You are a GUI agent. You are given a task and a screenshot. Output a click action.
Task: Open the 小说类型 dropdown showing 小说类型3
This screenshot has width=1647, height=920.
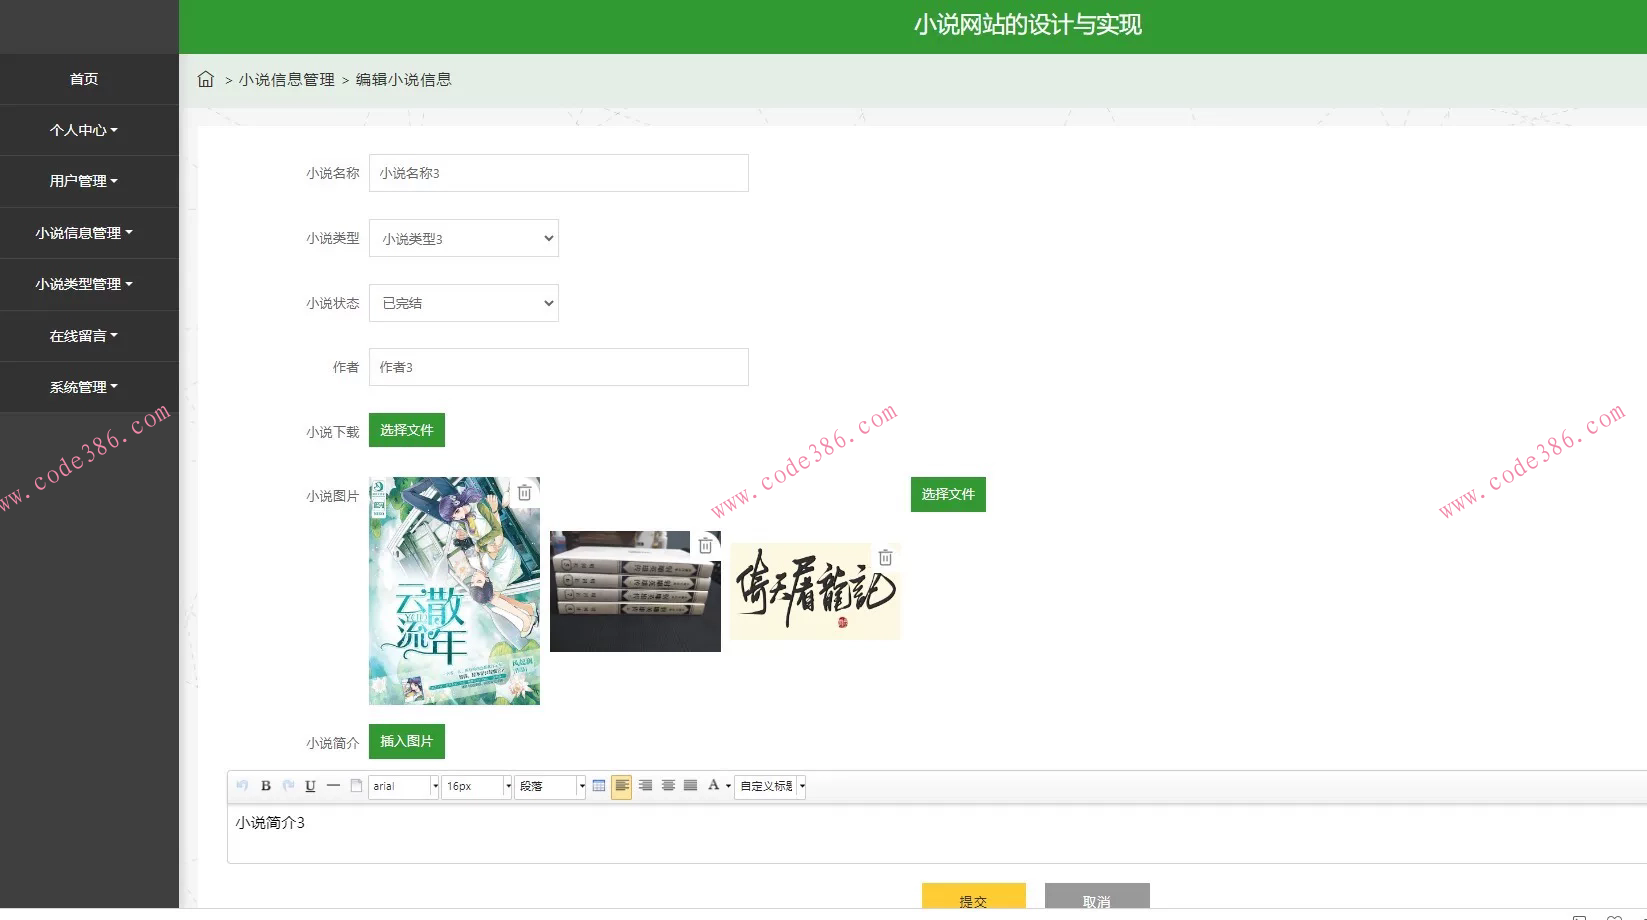click(463, 238)
